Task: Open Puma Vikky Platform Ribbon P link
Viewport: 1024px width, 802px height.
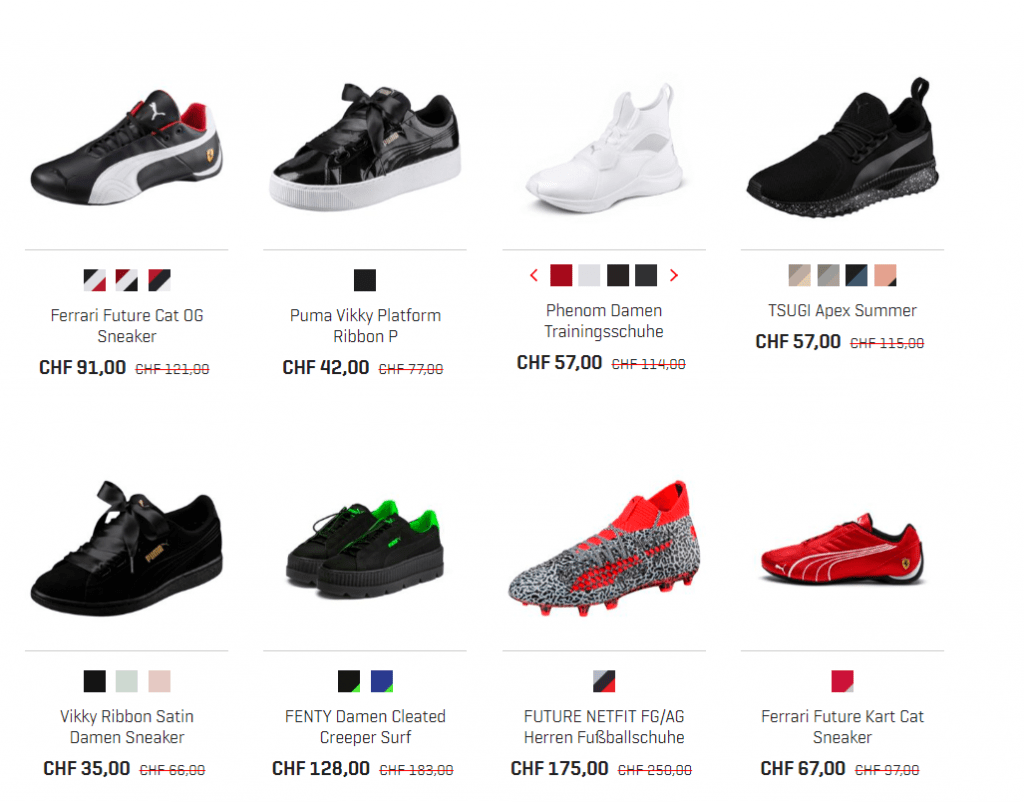Action: pos(365,326)
